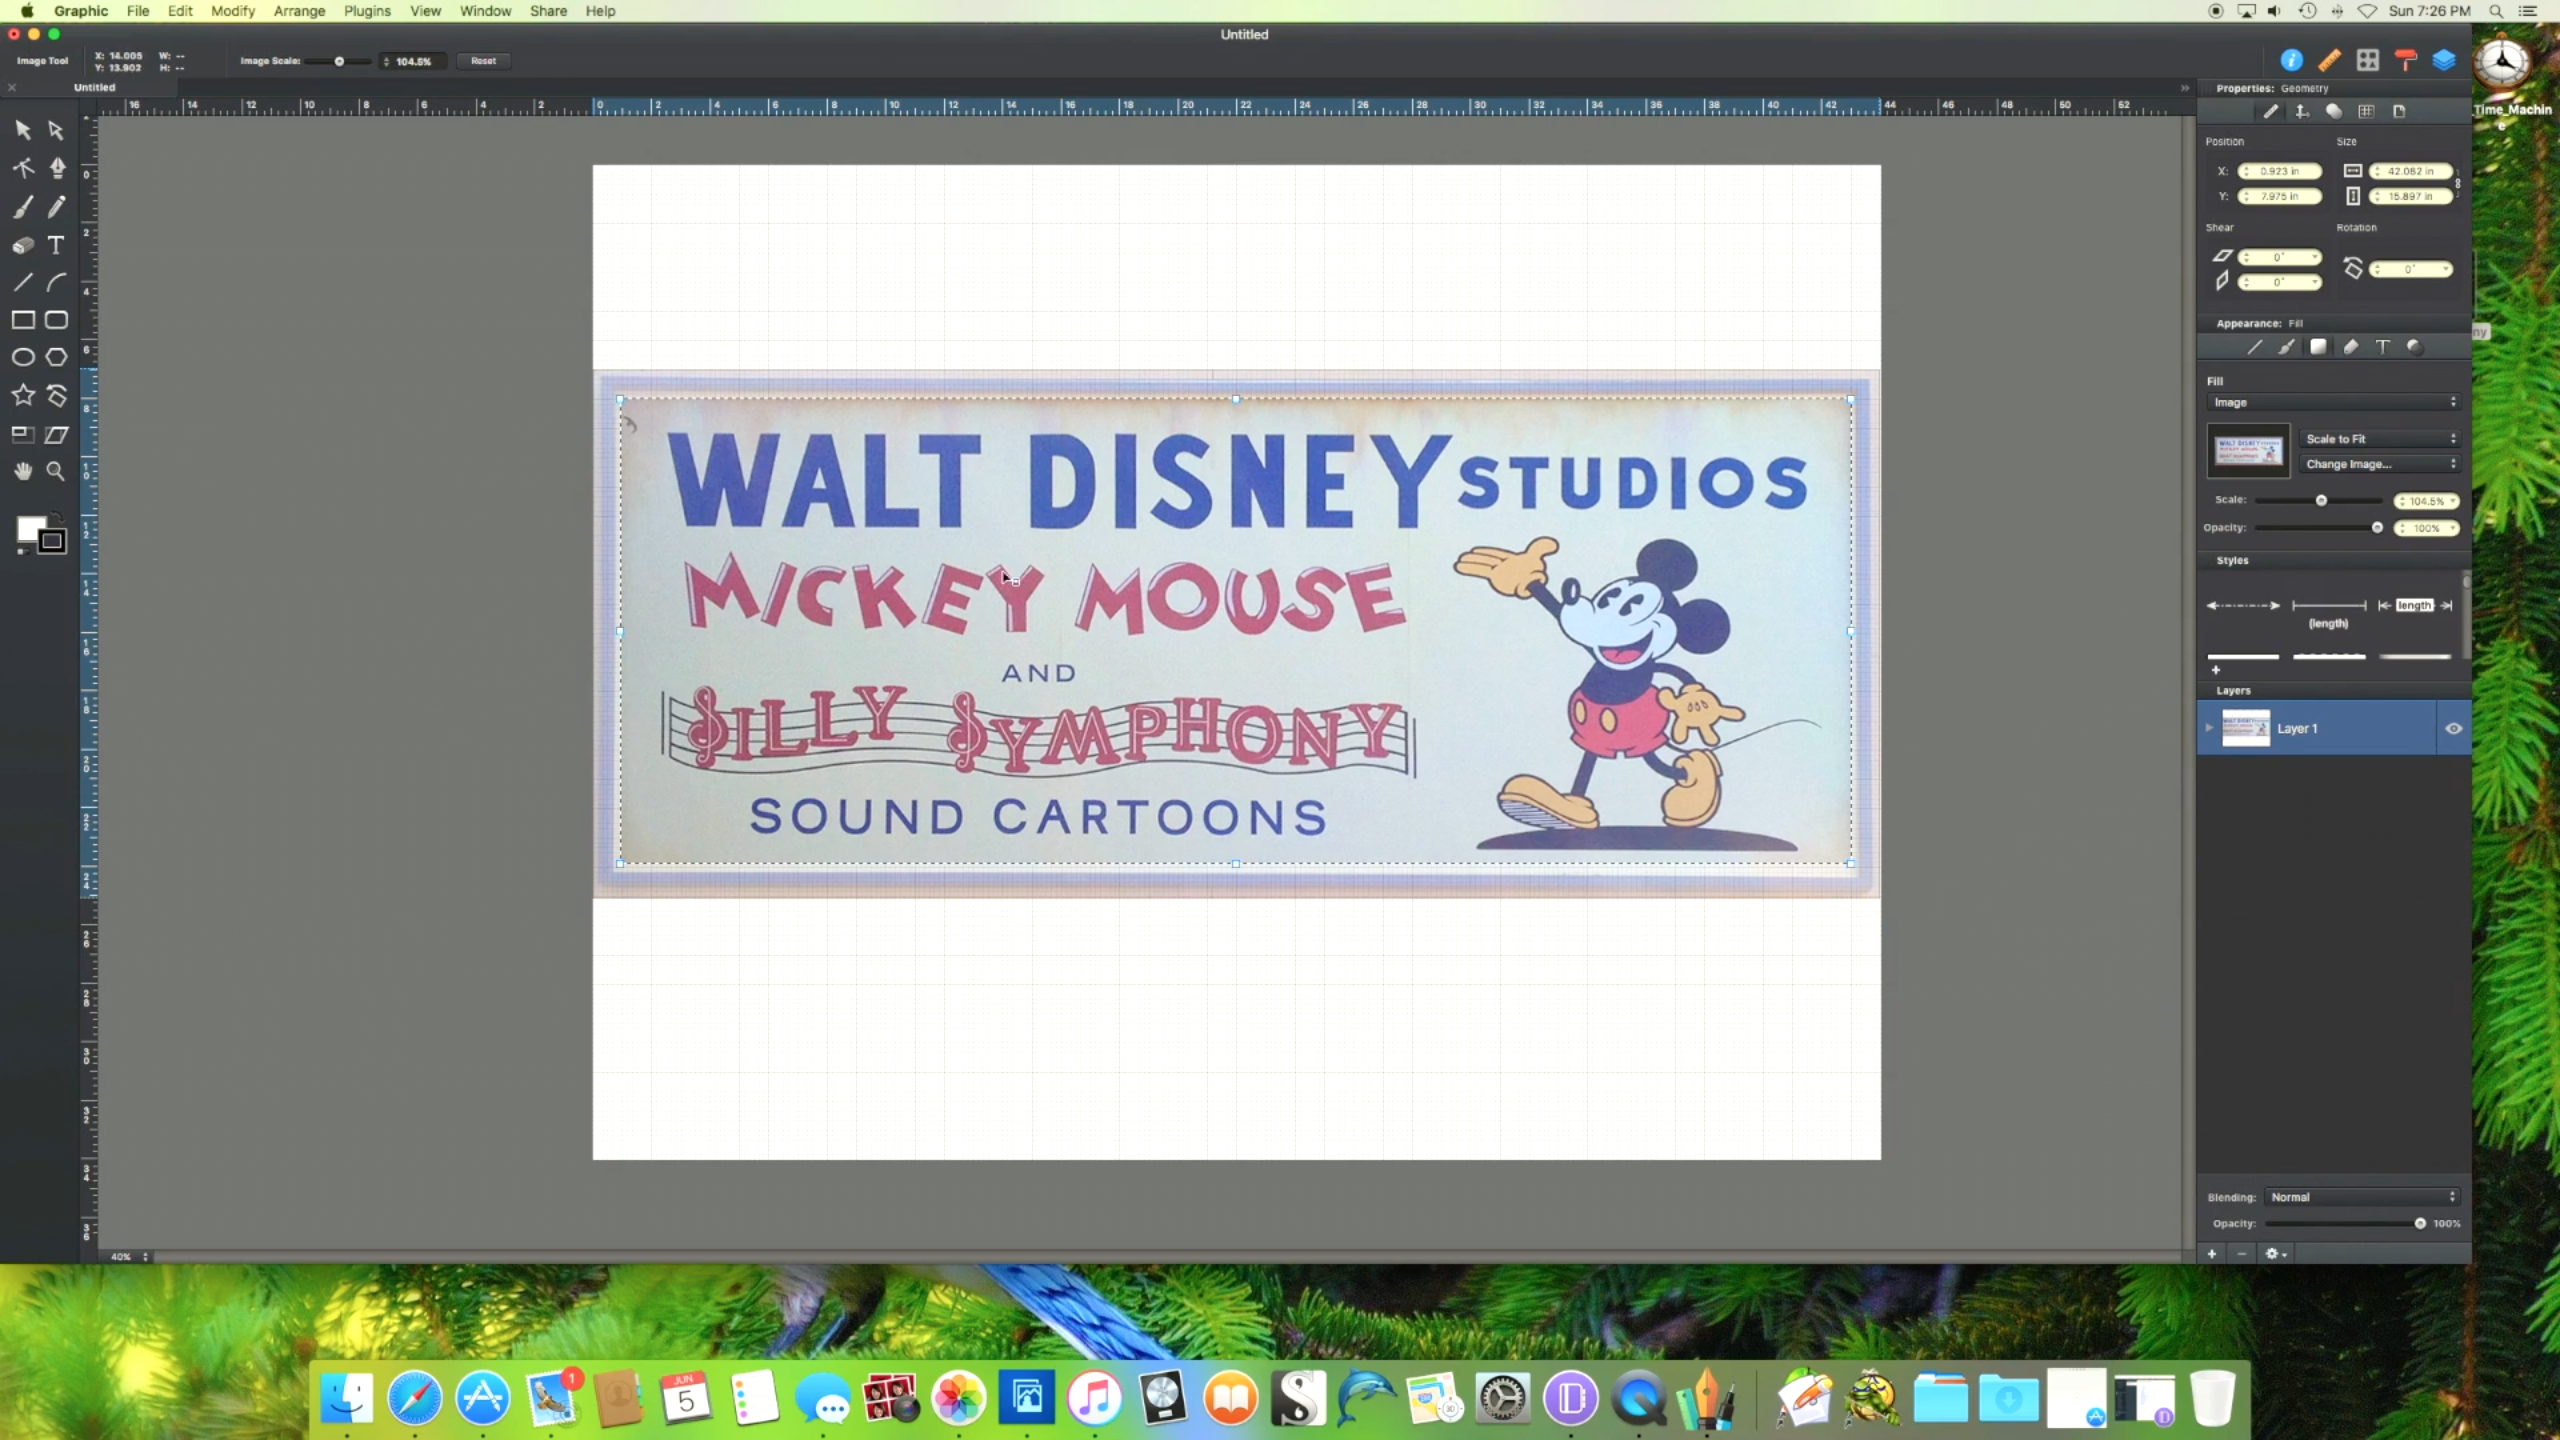This screenshot has width=2560, height=1440.
Task: Open the canvas zoom 40% popup
Action: [130, 1256]
